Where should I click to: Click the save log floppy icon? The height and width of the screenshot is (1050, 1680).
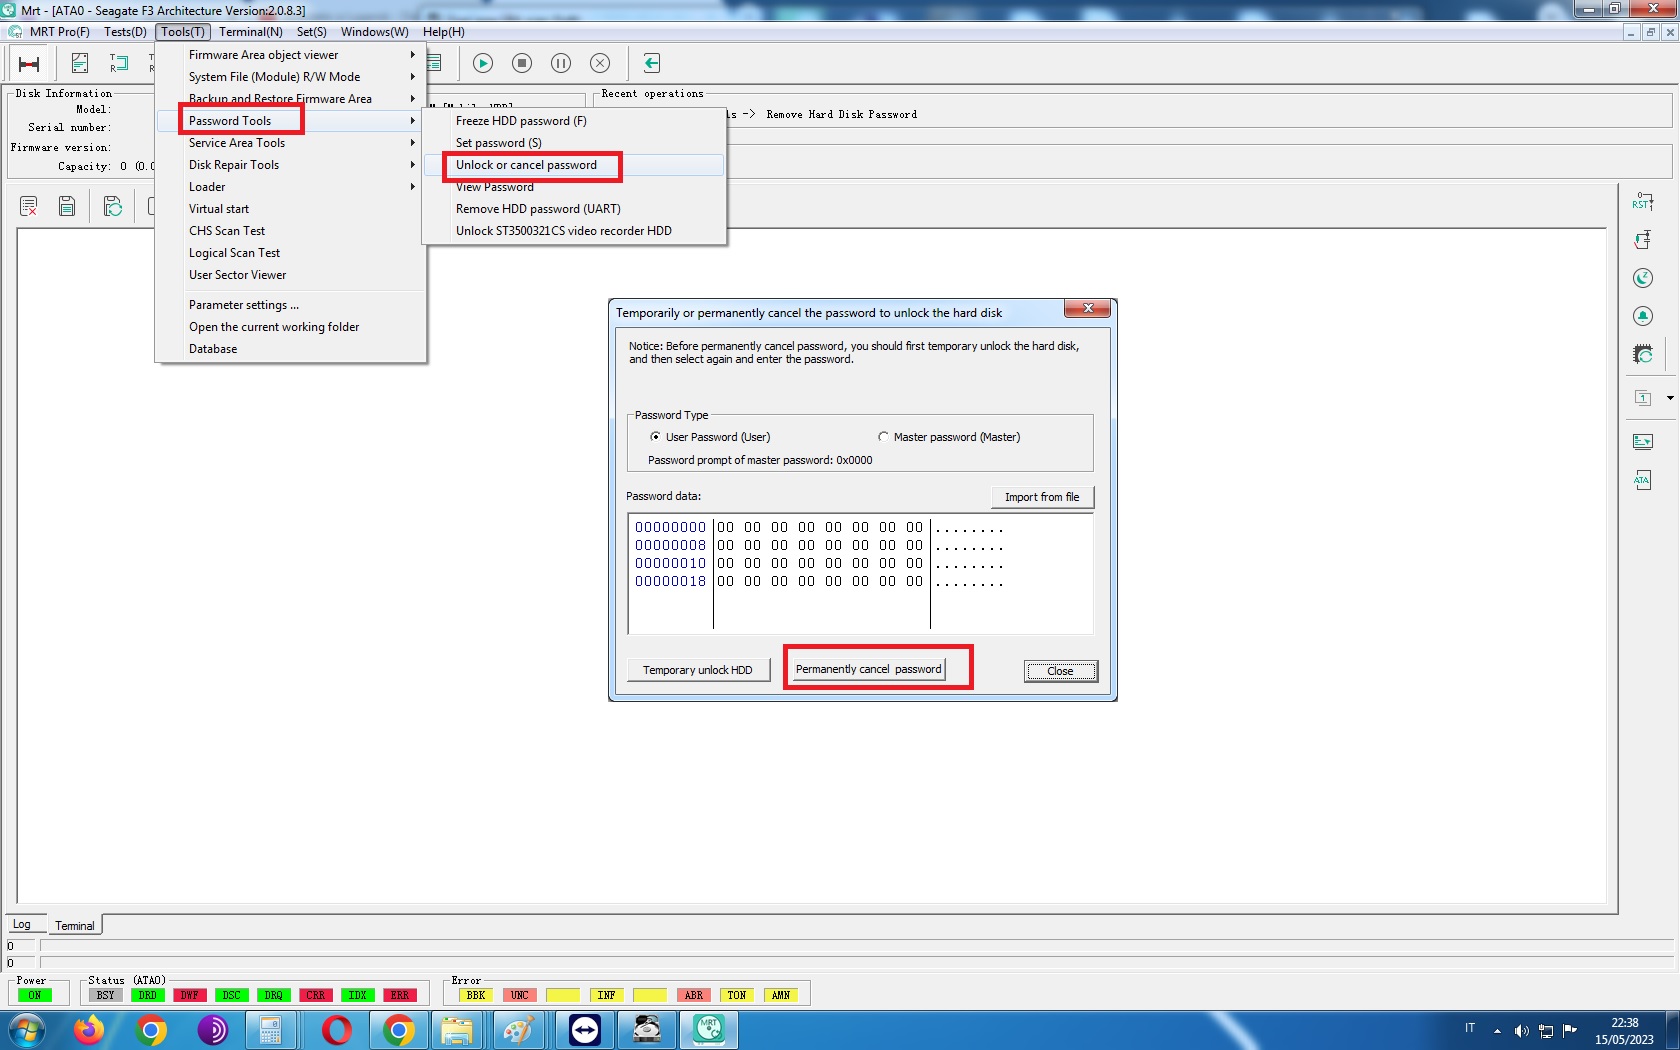[x=67, y=206]
